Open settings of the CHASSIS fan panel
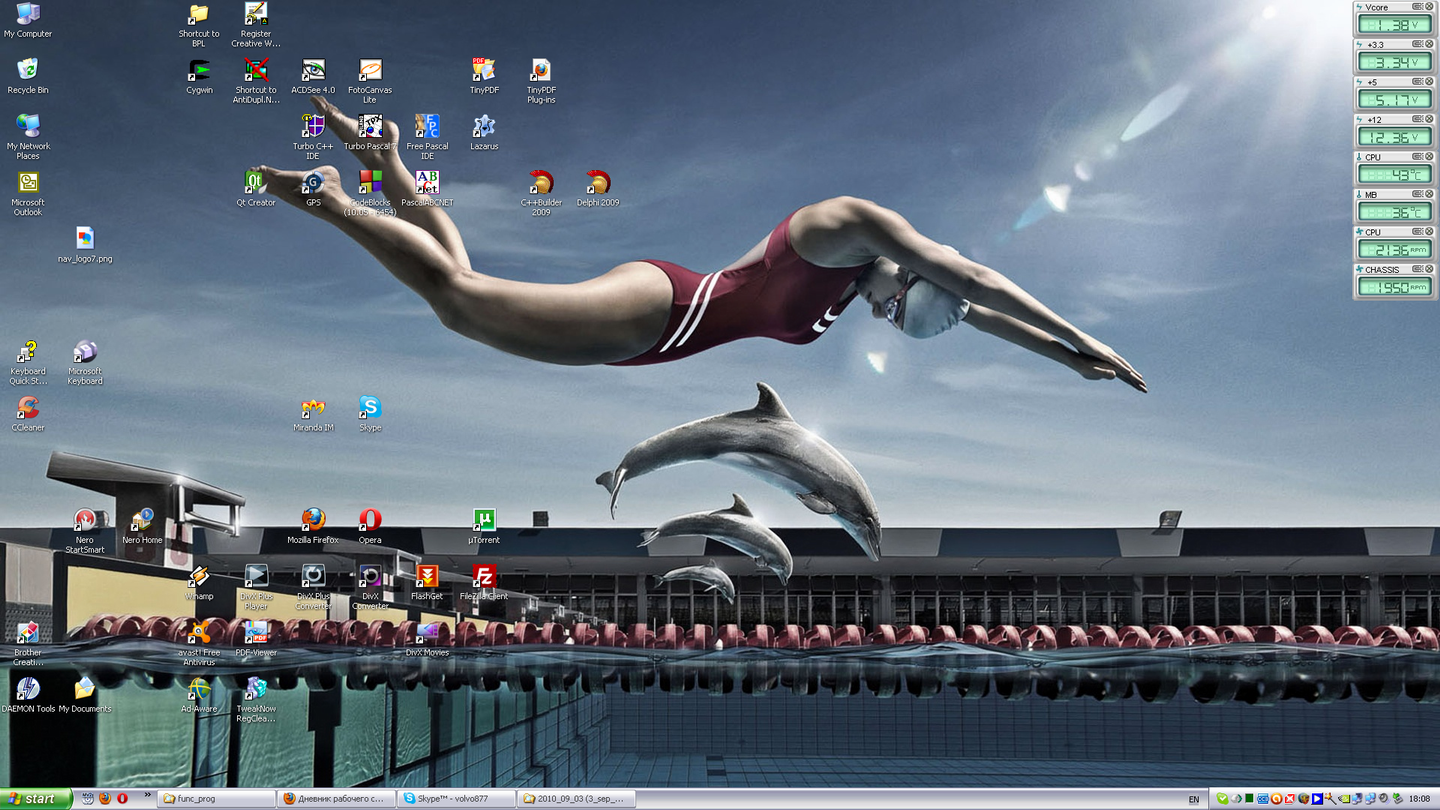The width and height of the screenshot is (1440, 810). click(1417, 270)
